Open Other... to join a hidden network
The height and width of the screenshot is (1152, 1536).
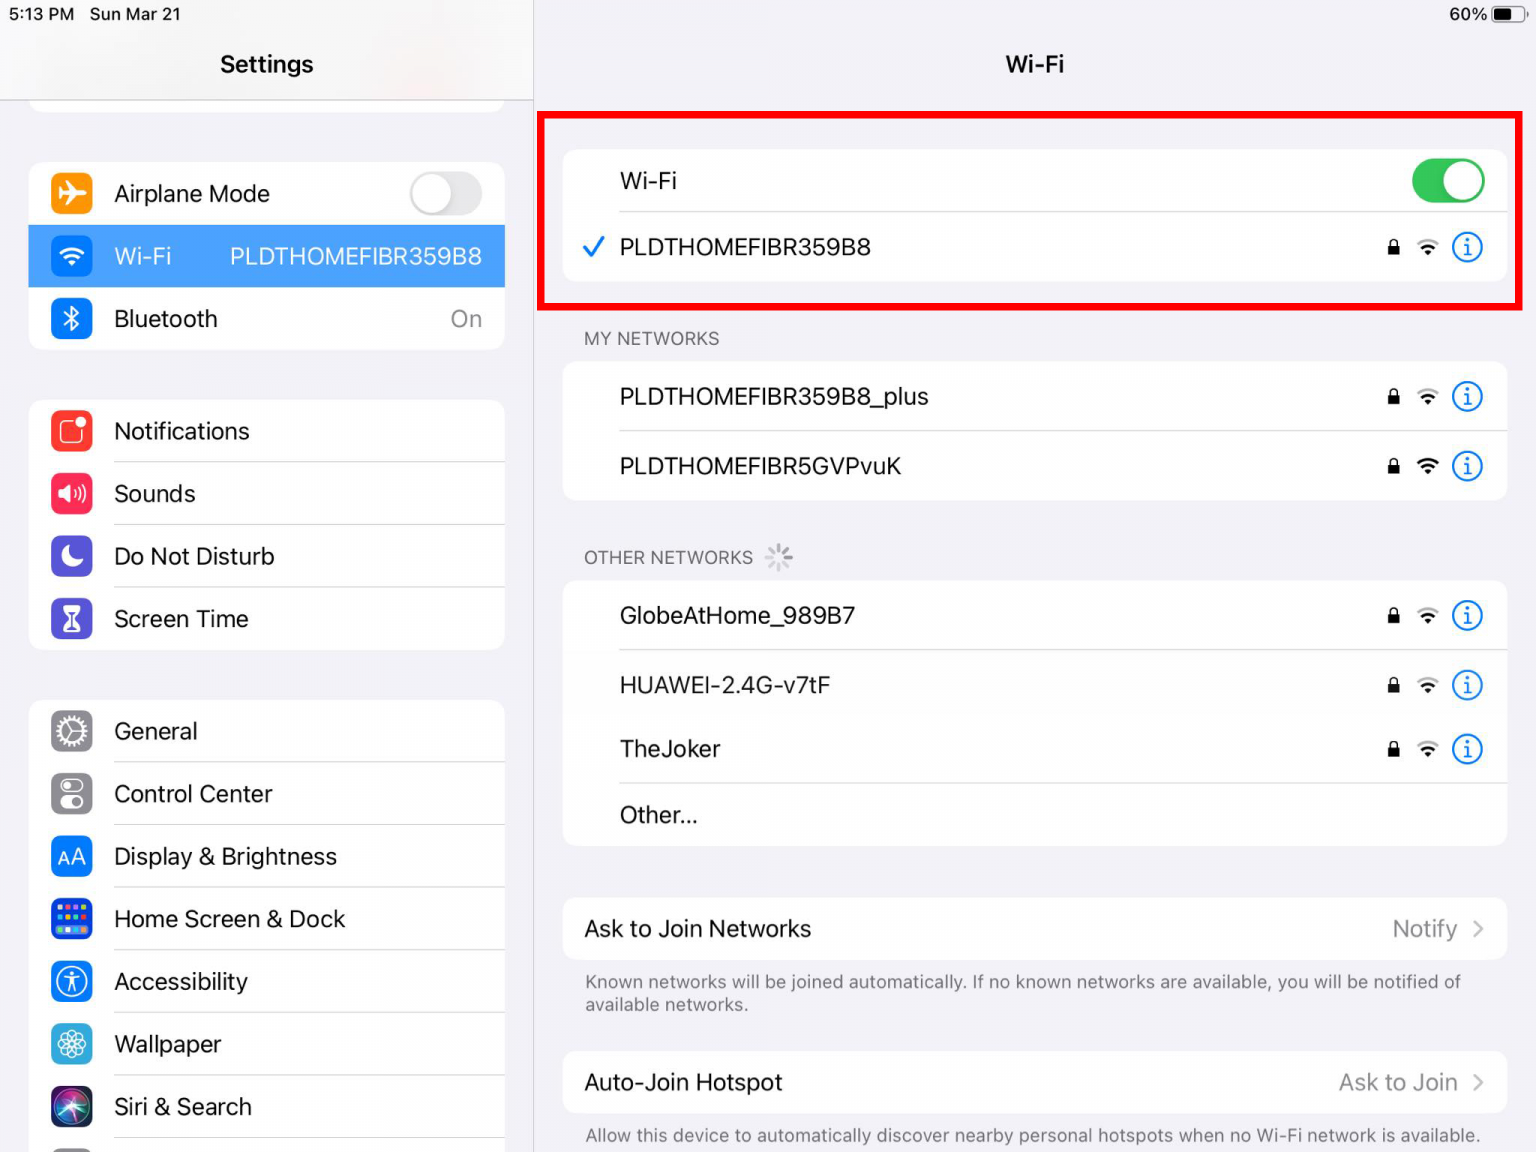click(x=658, y=814)
